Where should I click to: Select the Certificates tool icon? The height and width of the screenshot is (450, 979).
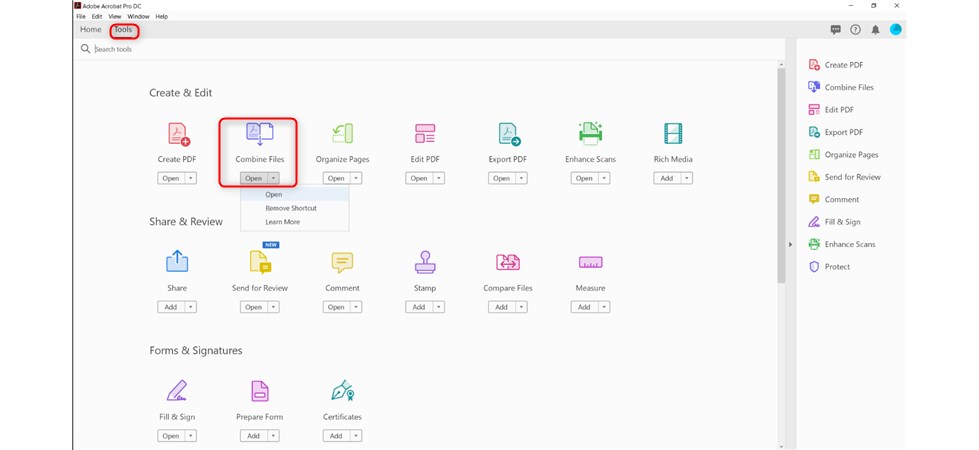pyautogui.click(x=342, y=391)
